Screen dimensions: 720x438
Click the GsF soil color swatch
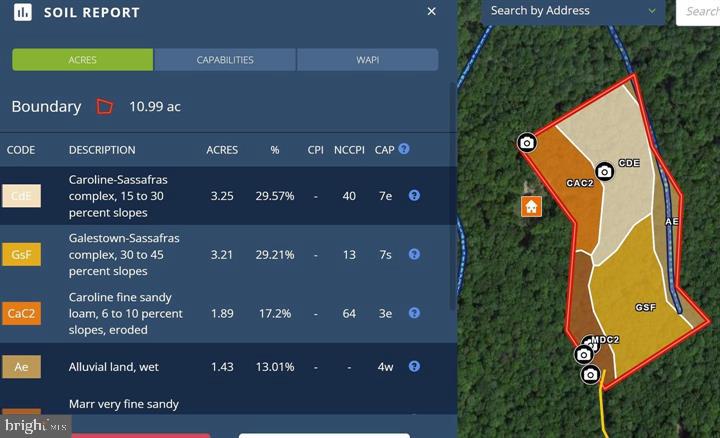coord(21,255)
